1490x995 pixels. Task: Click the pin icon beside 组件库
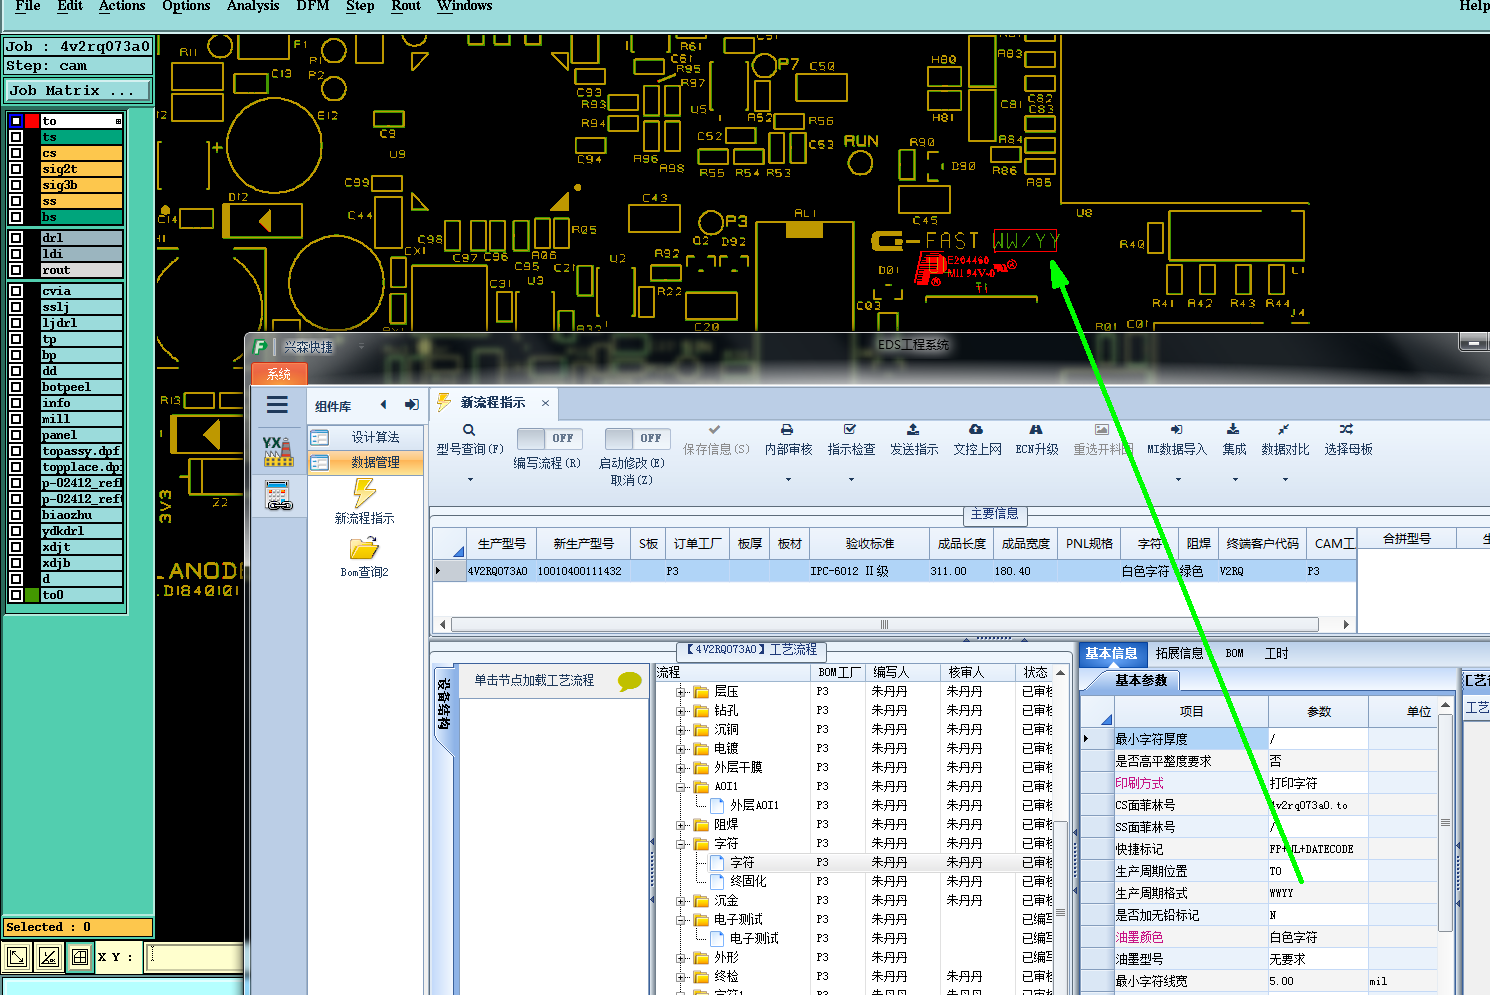(411, 405)
